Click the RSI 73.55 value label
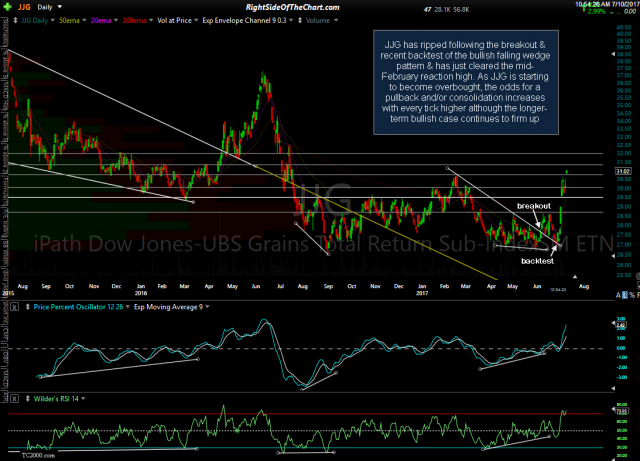The image size is (640, 461). tap(622, 410)
